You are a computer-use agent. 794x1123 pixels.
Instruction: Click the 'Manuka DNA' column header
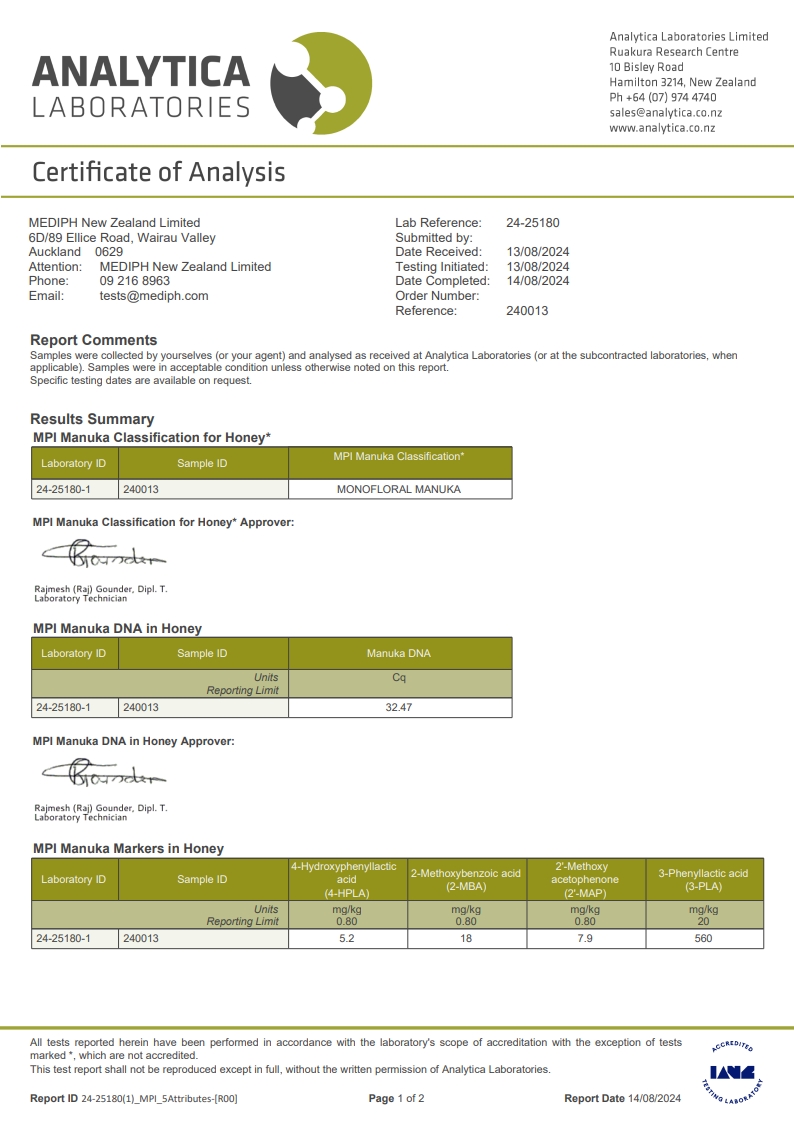coord(400,653)
